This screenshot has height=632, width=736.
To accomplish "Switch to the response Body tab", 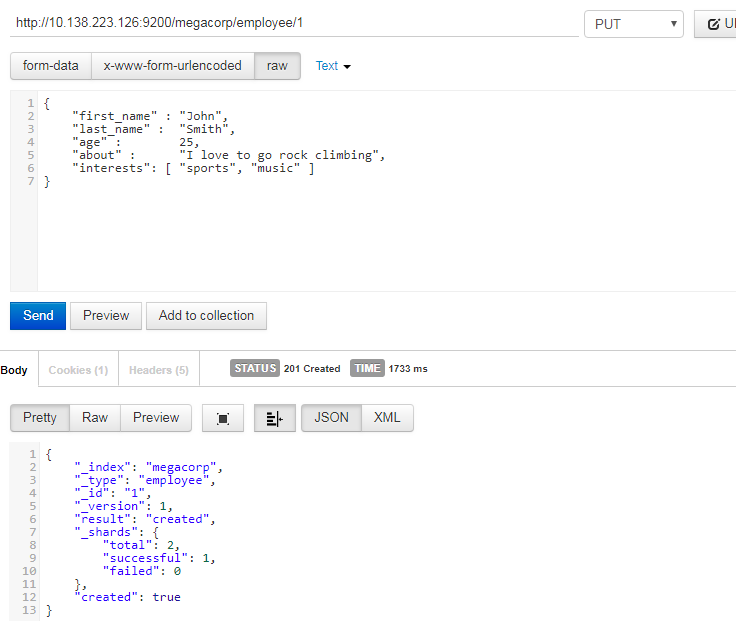I will point(15,370).
